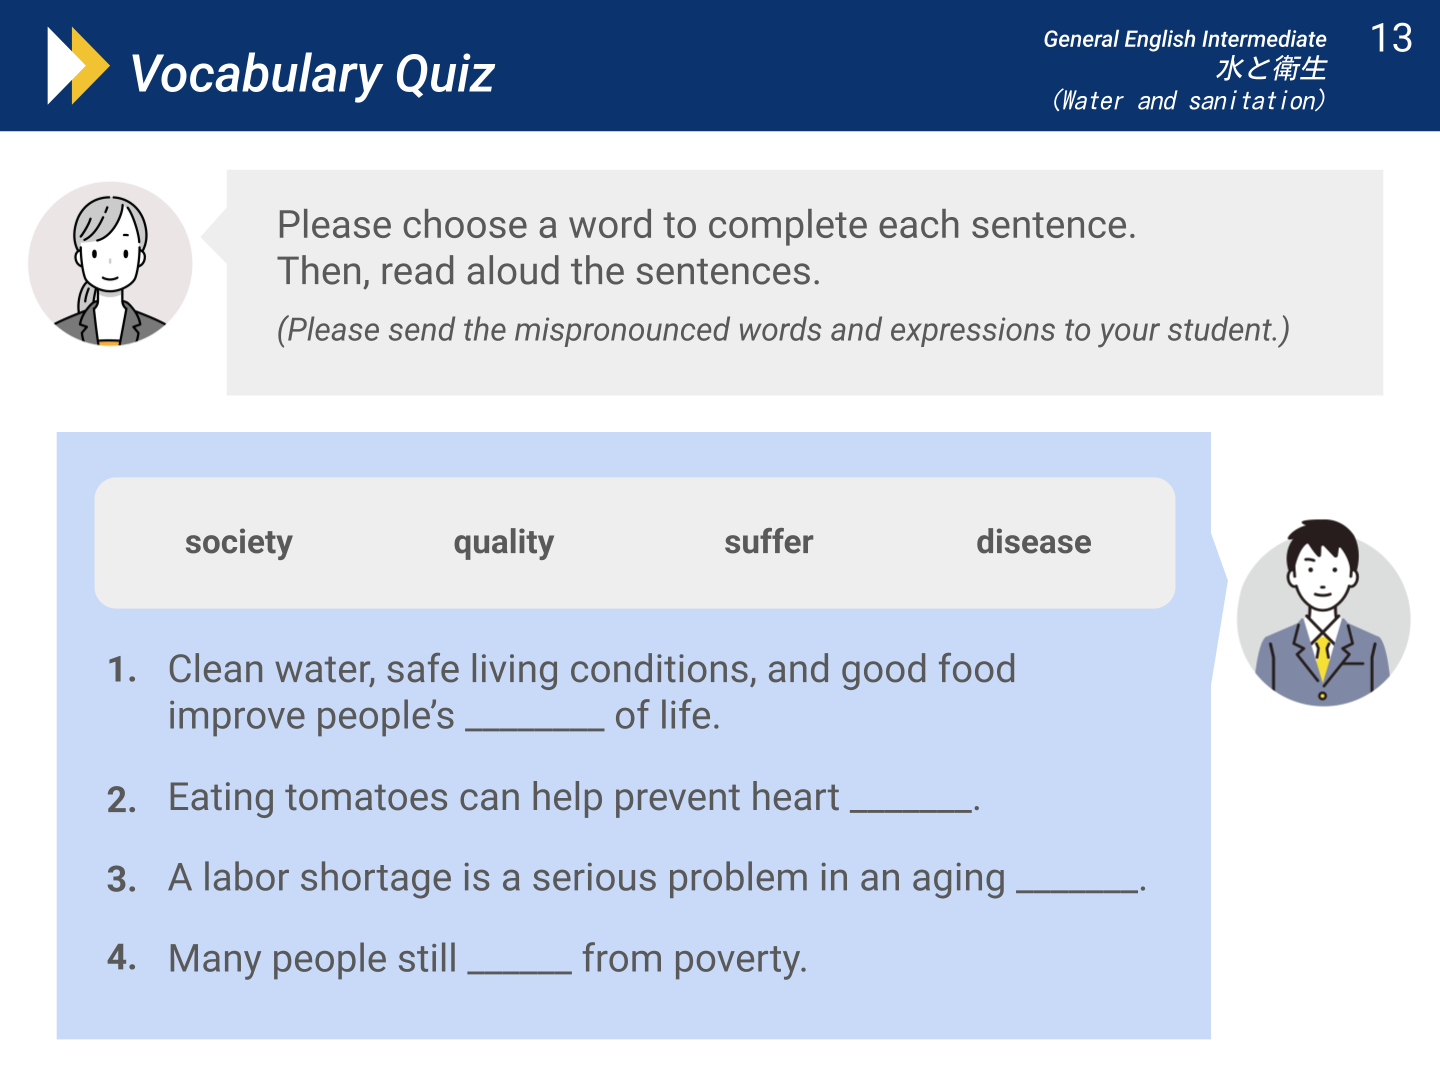The height and width of the screenshot is (1080, 1440).
Task: Click the blank after 'an aging'
Action: click(1078, 883)
